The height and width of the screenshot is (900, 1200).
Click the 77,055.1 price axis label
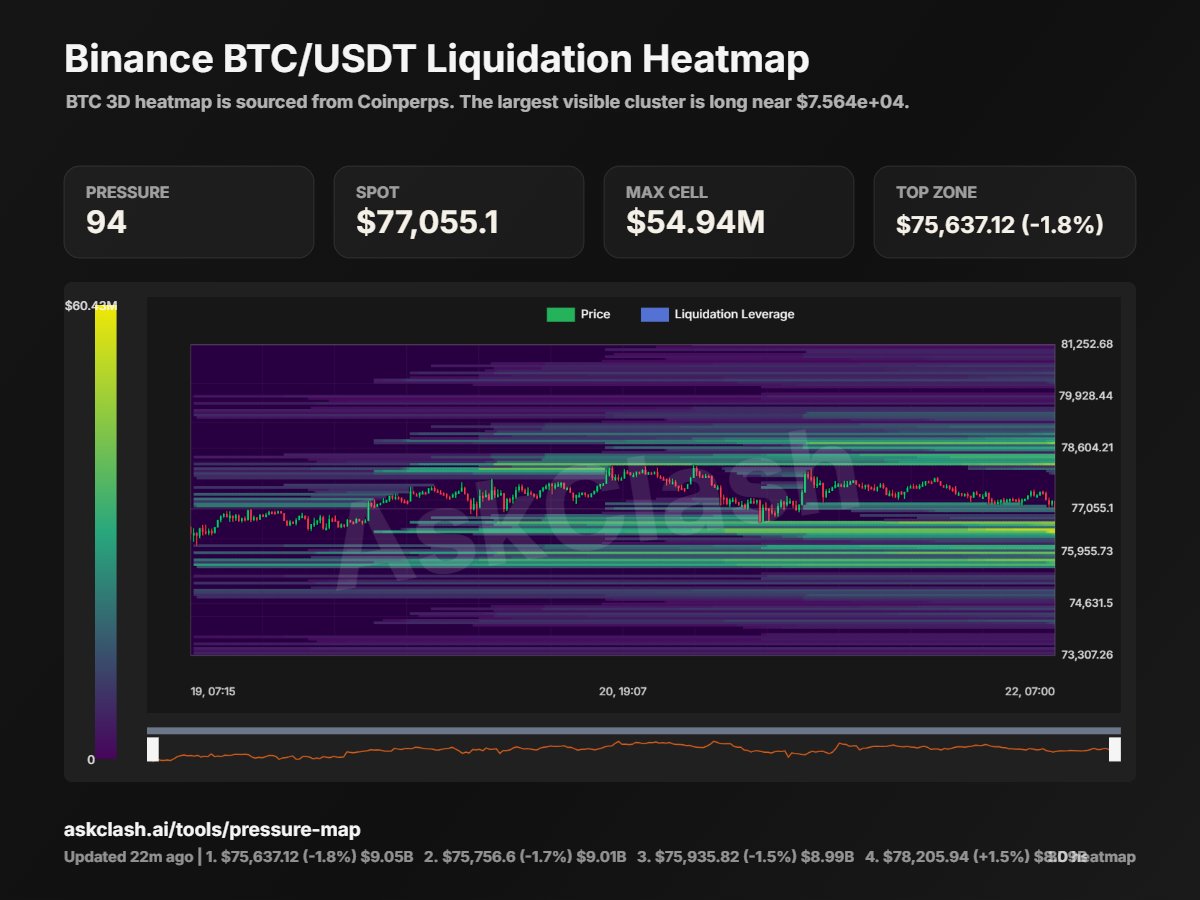point(1092,508)
